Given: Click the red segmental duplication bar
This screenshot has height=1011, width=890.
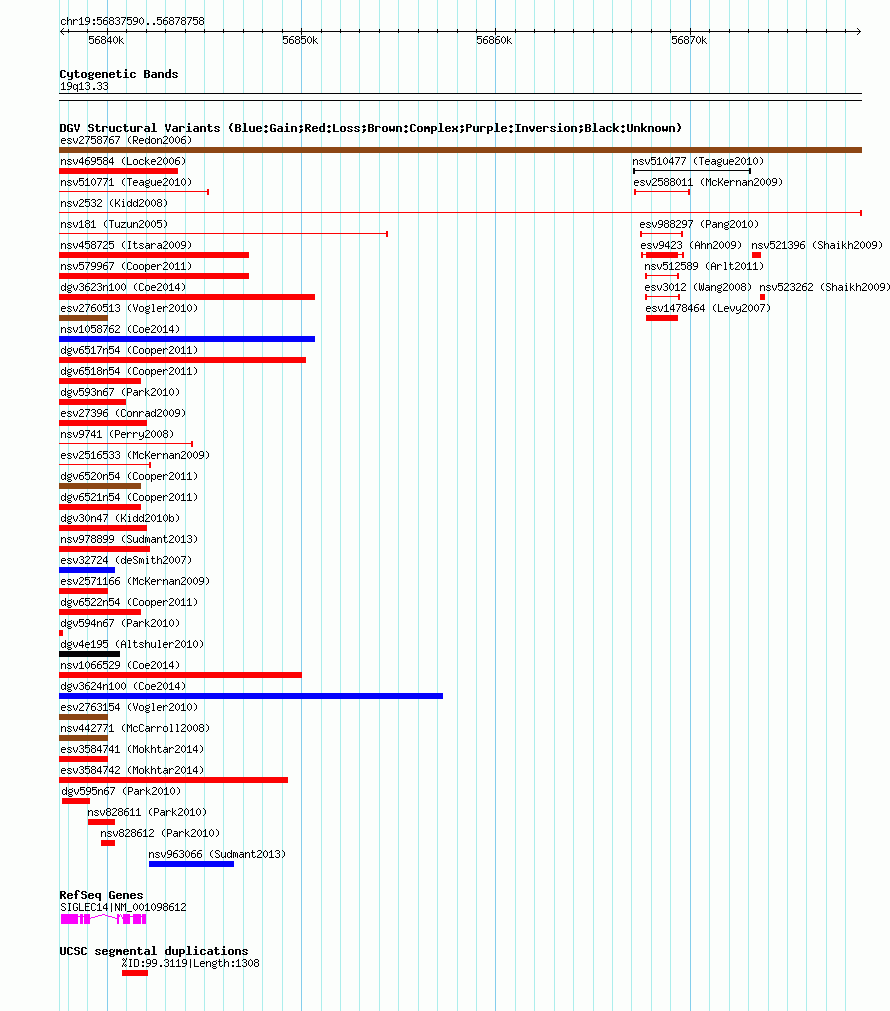Looking at the screenshot, I should coord(135,973).
